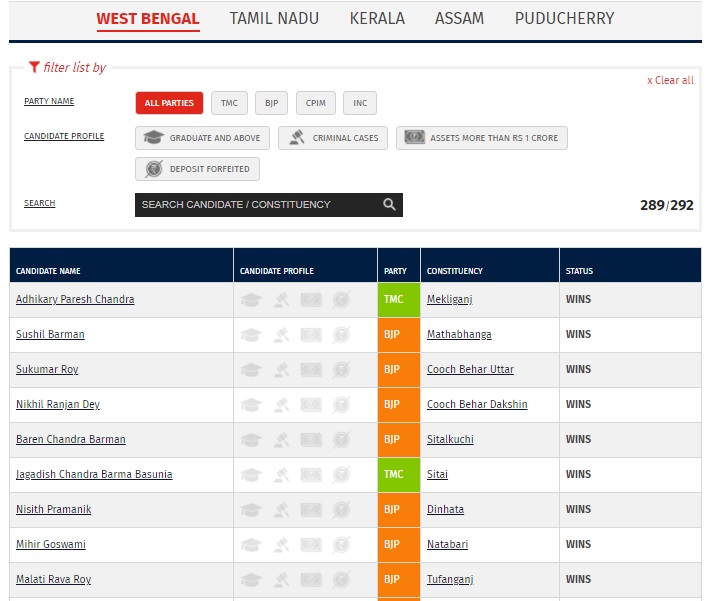
Task: Select the Kerala tab
Action: click(377, 19)
